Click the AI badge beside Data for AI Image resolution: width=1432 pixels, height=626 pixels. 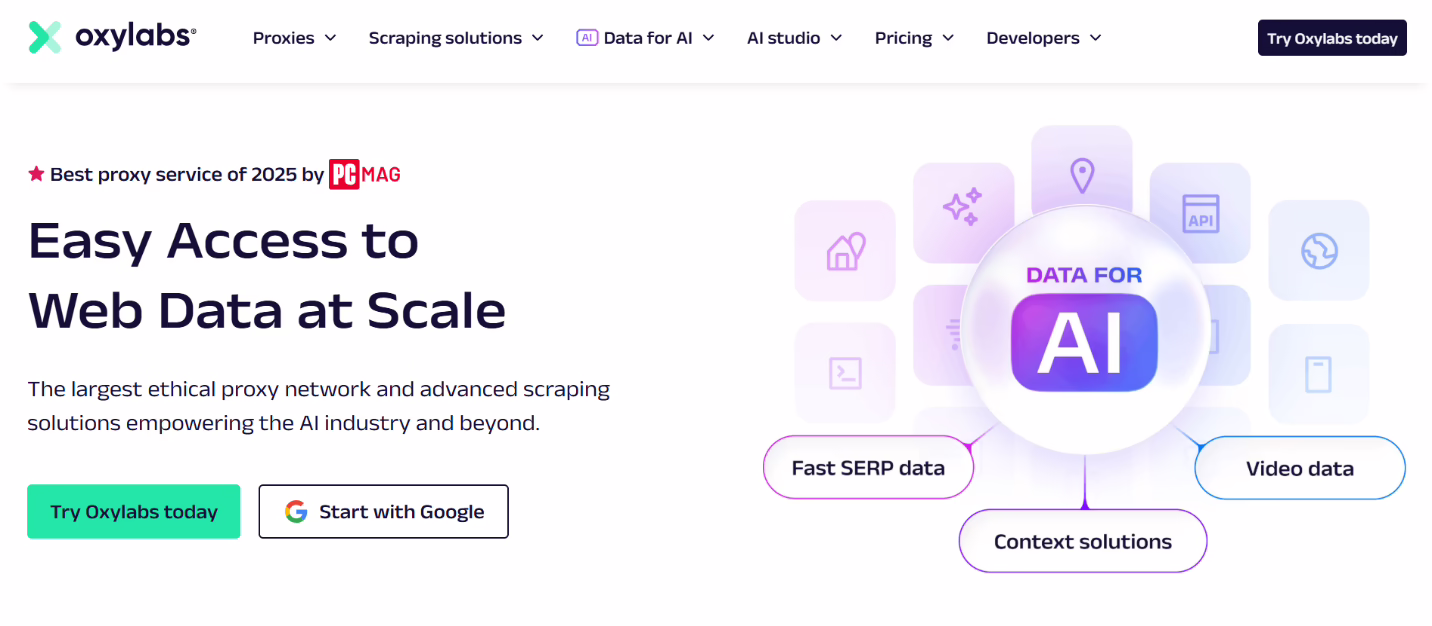tap(586, 37)
